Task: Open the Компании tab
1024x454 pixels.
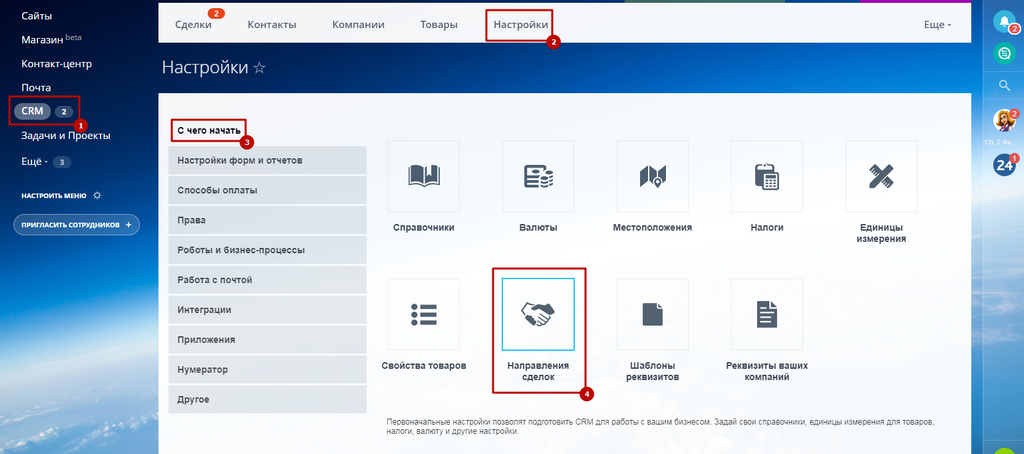Action: [358, 25]
